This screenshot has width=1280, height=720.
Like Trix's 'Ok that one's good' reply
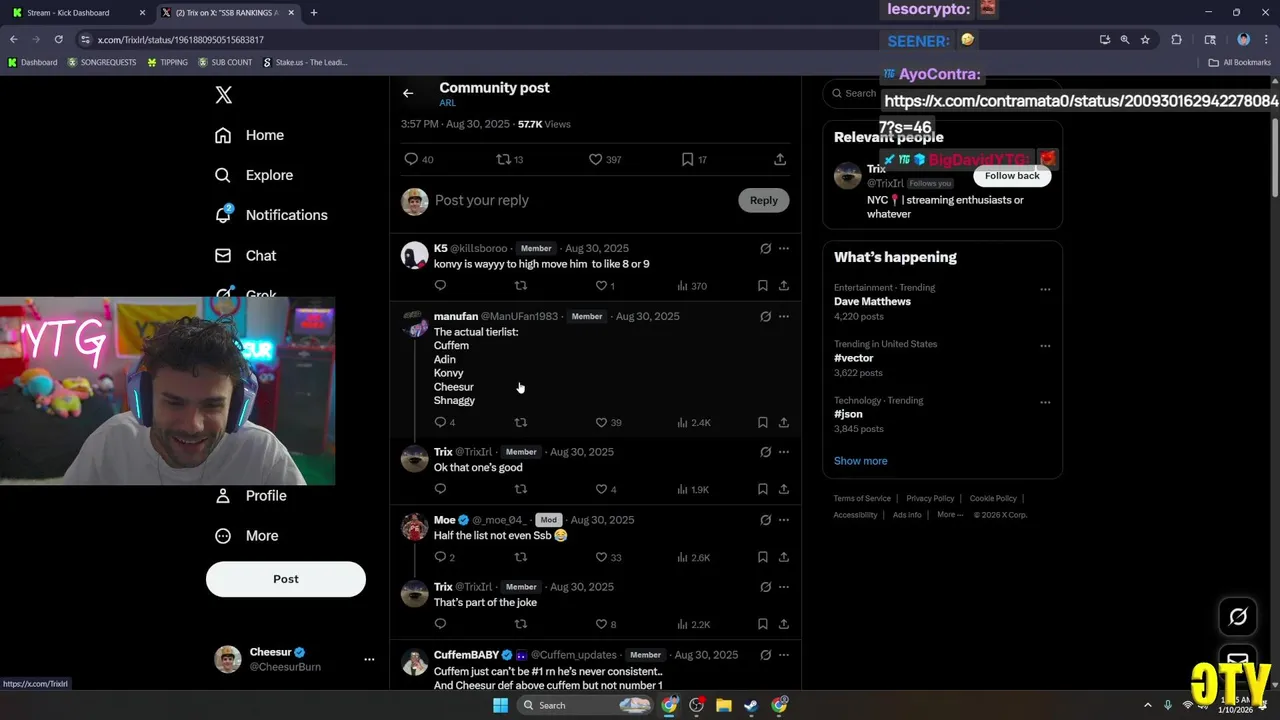[x=606, y=489]
